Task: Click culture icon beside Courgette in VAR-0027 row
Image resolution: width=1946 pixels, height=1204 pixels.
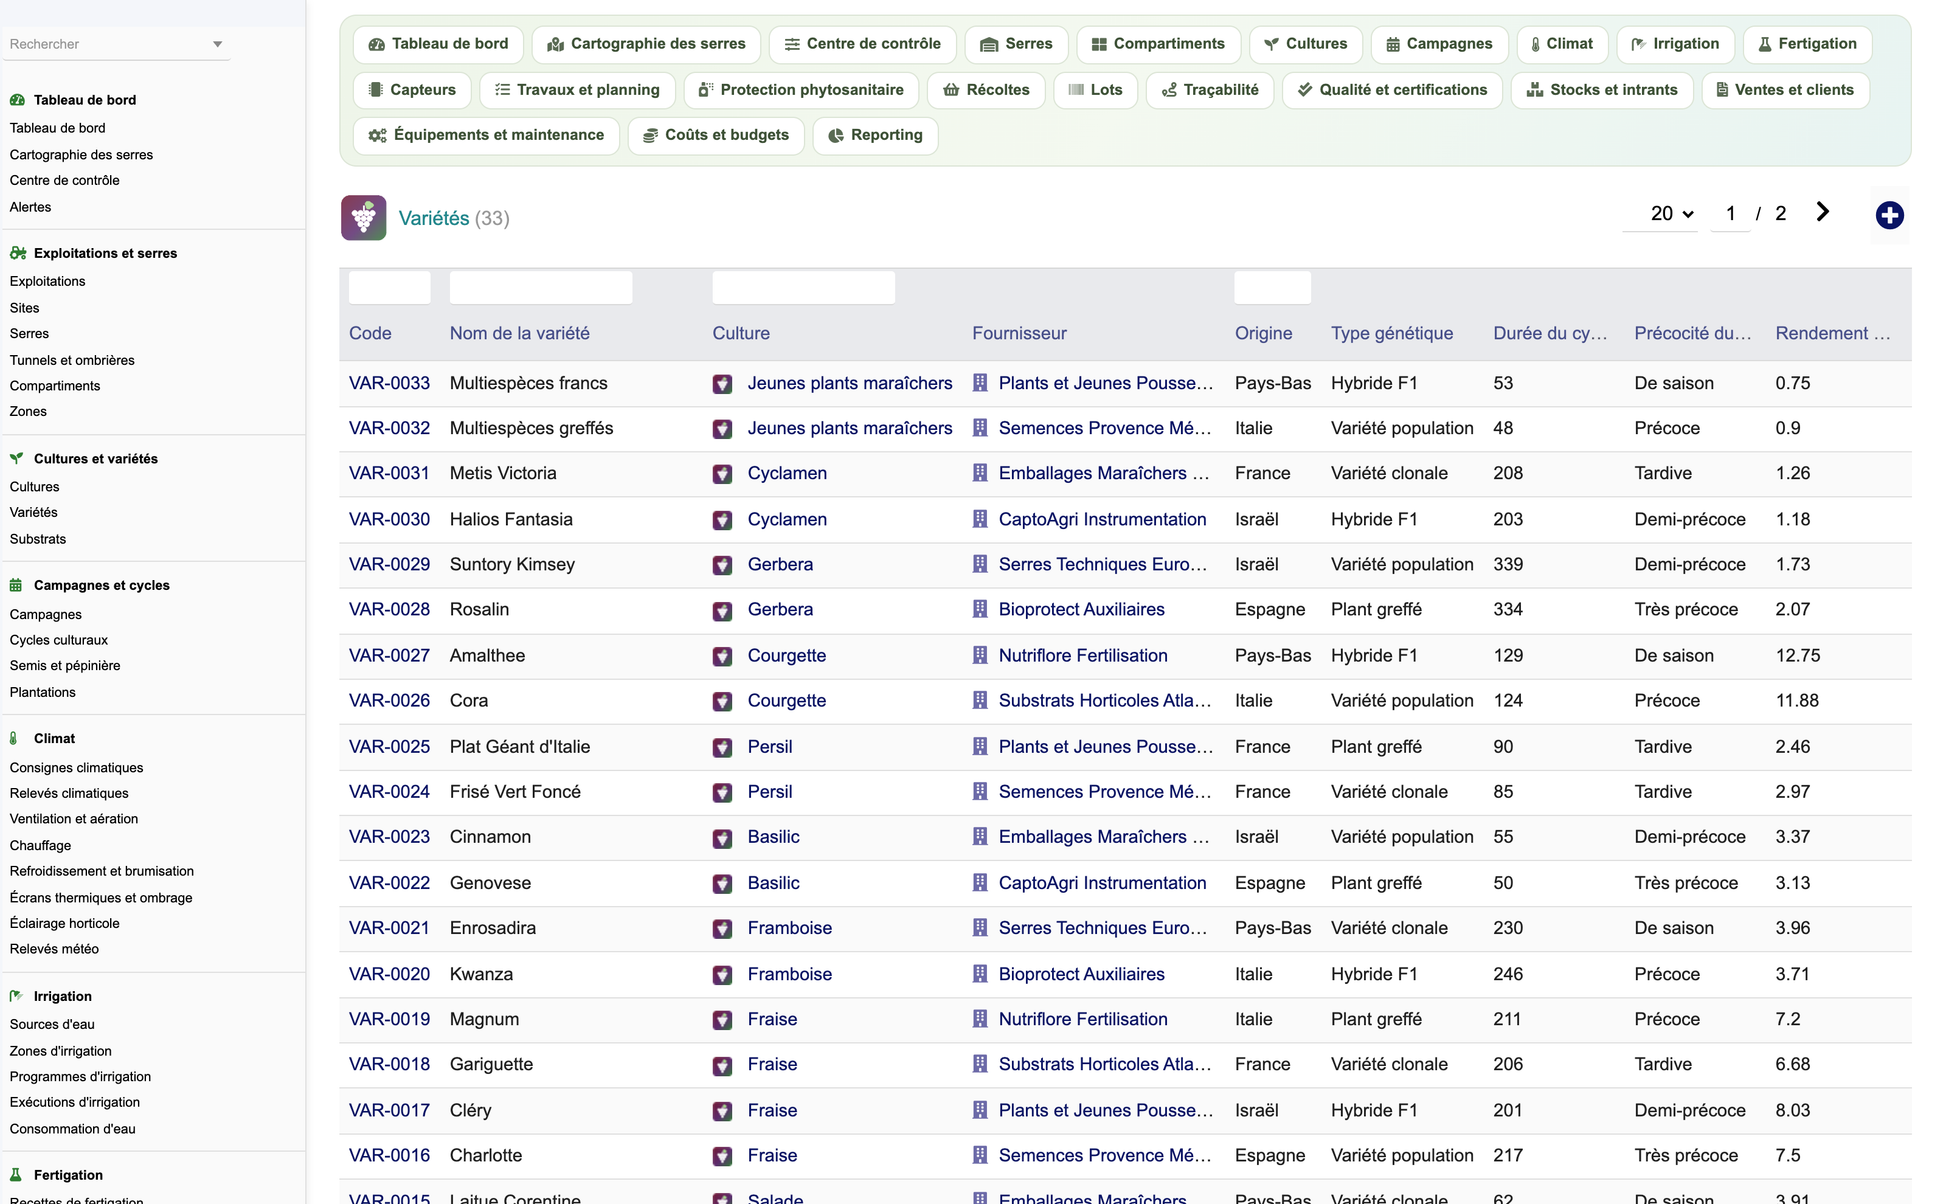Action: pos(722,657)
